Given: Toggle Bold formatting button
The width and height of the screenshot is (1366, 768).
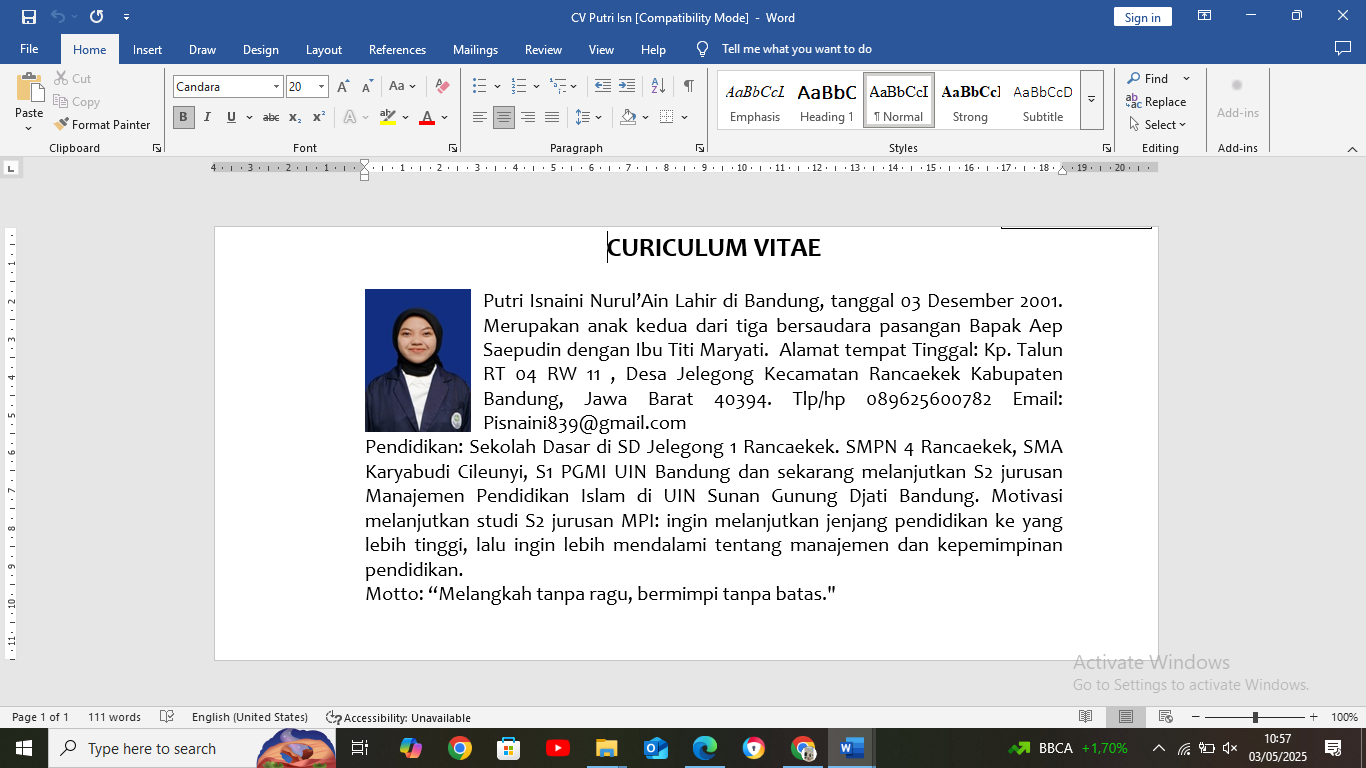Looking at the screenshot, I should pyautogui.click(x=183, y=117).
